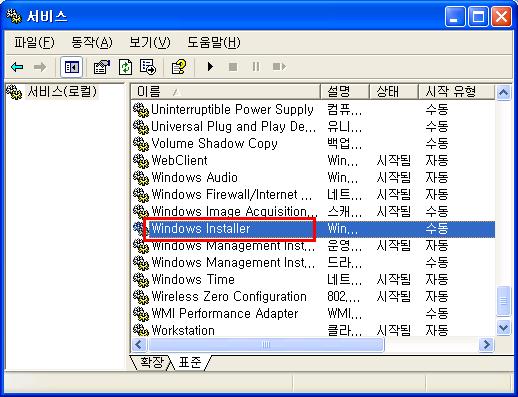Toggle the show/hide console tree button
The height and width of the screenshot is (397, 518).
click(72, 67)
